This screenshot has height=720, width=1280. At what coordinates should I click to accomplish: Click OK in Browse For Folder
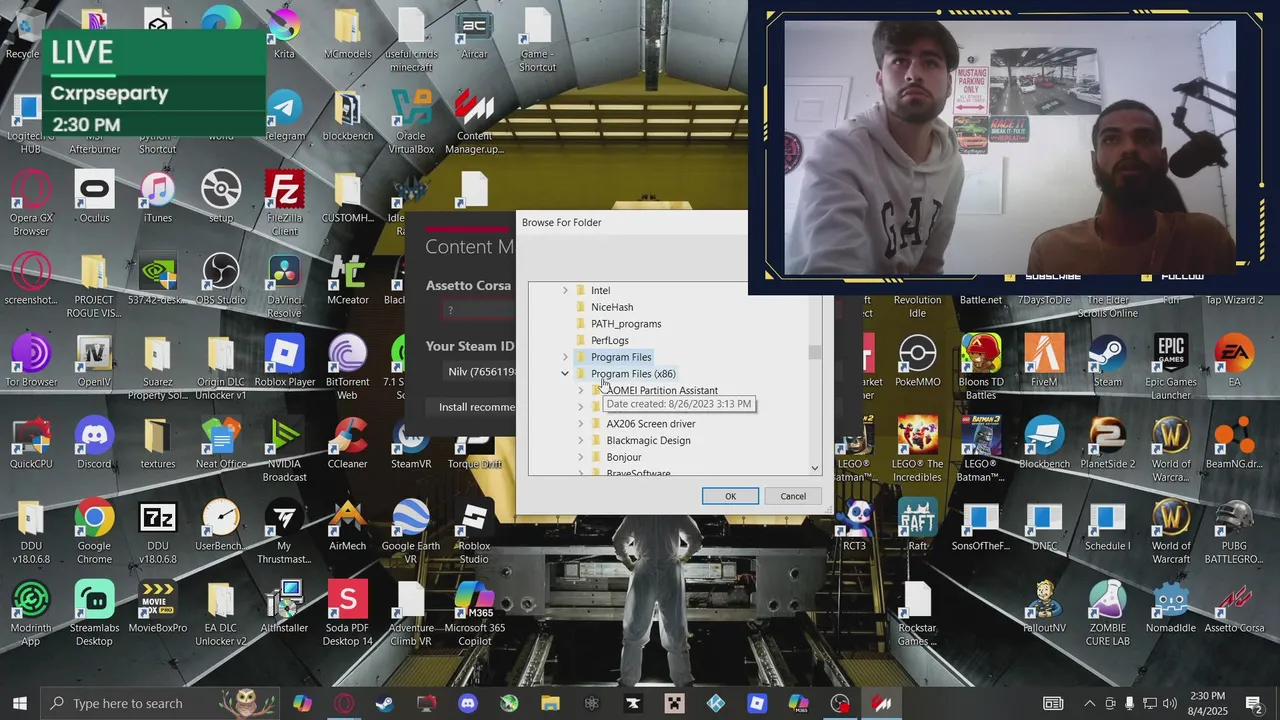pyautogui.click(x=730, y=496)
